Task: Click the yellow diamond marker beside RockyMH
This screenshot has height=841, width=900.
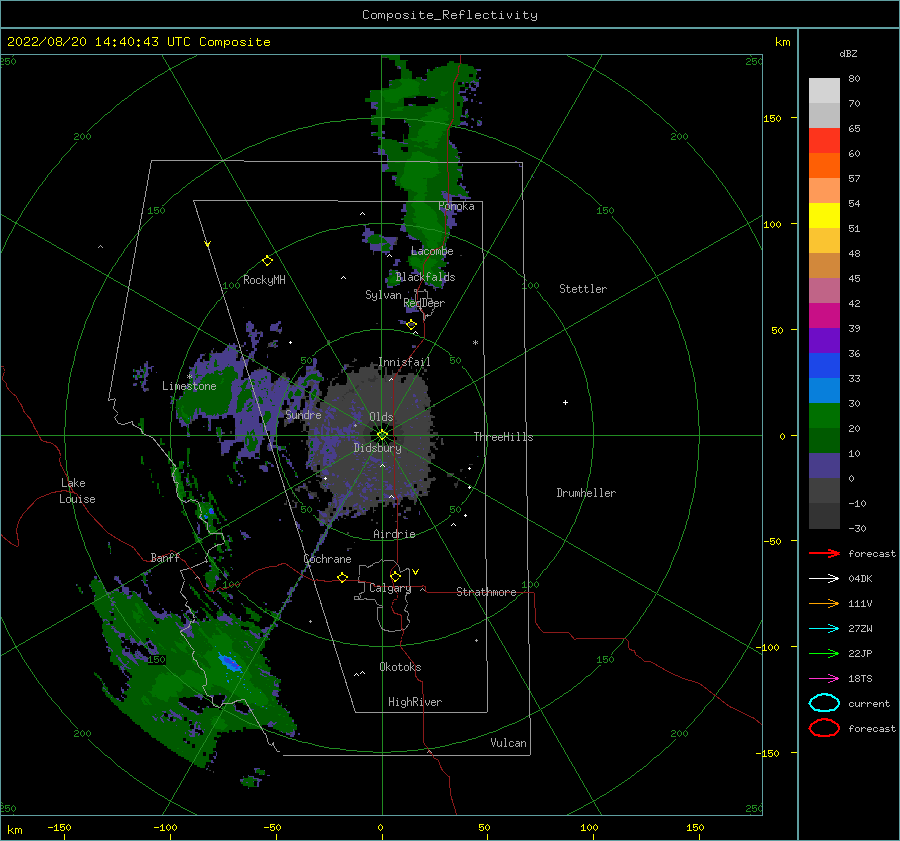Action: point(267,261)
